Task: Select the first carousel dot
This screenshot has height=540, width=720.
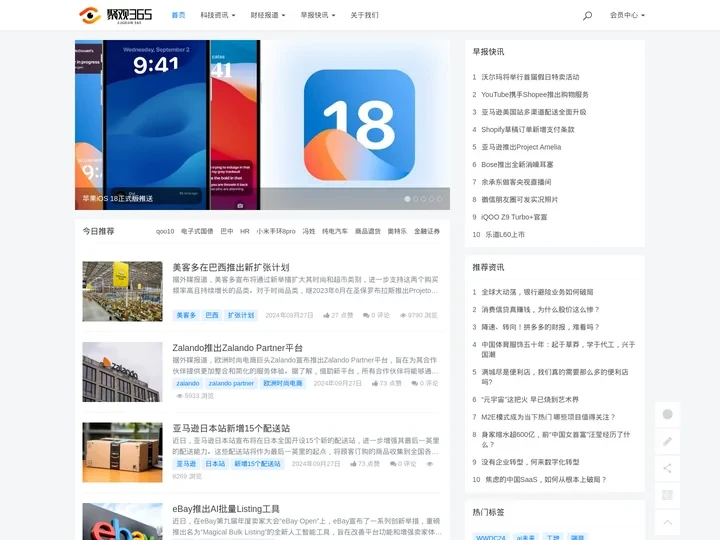Action: [407, 199]
